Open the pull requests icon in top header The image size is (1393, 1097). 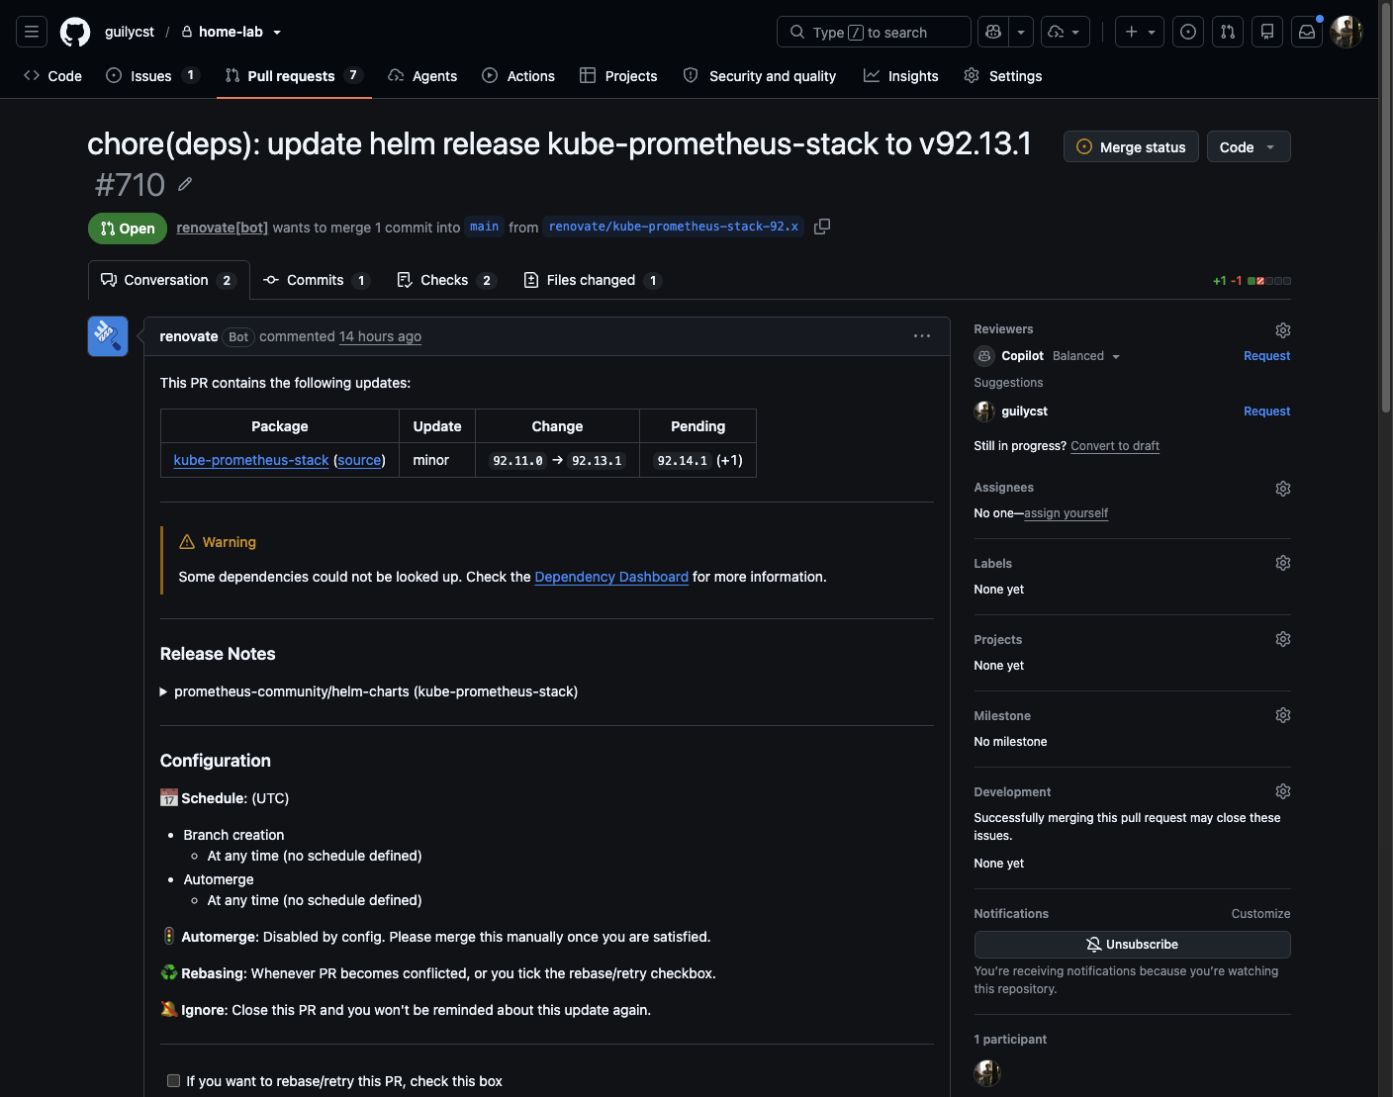[1227, 32]
